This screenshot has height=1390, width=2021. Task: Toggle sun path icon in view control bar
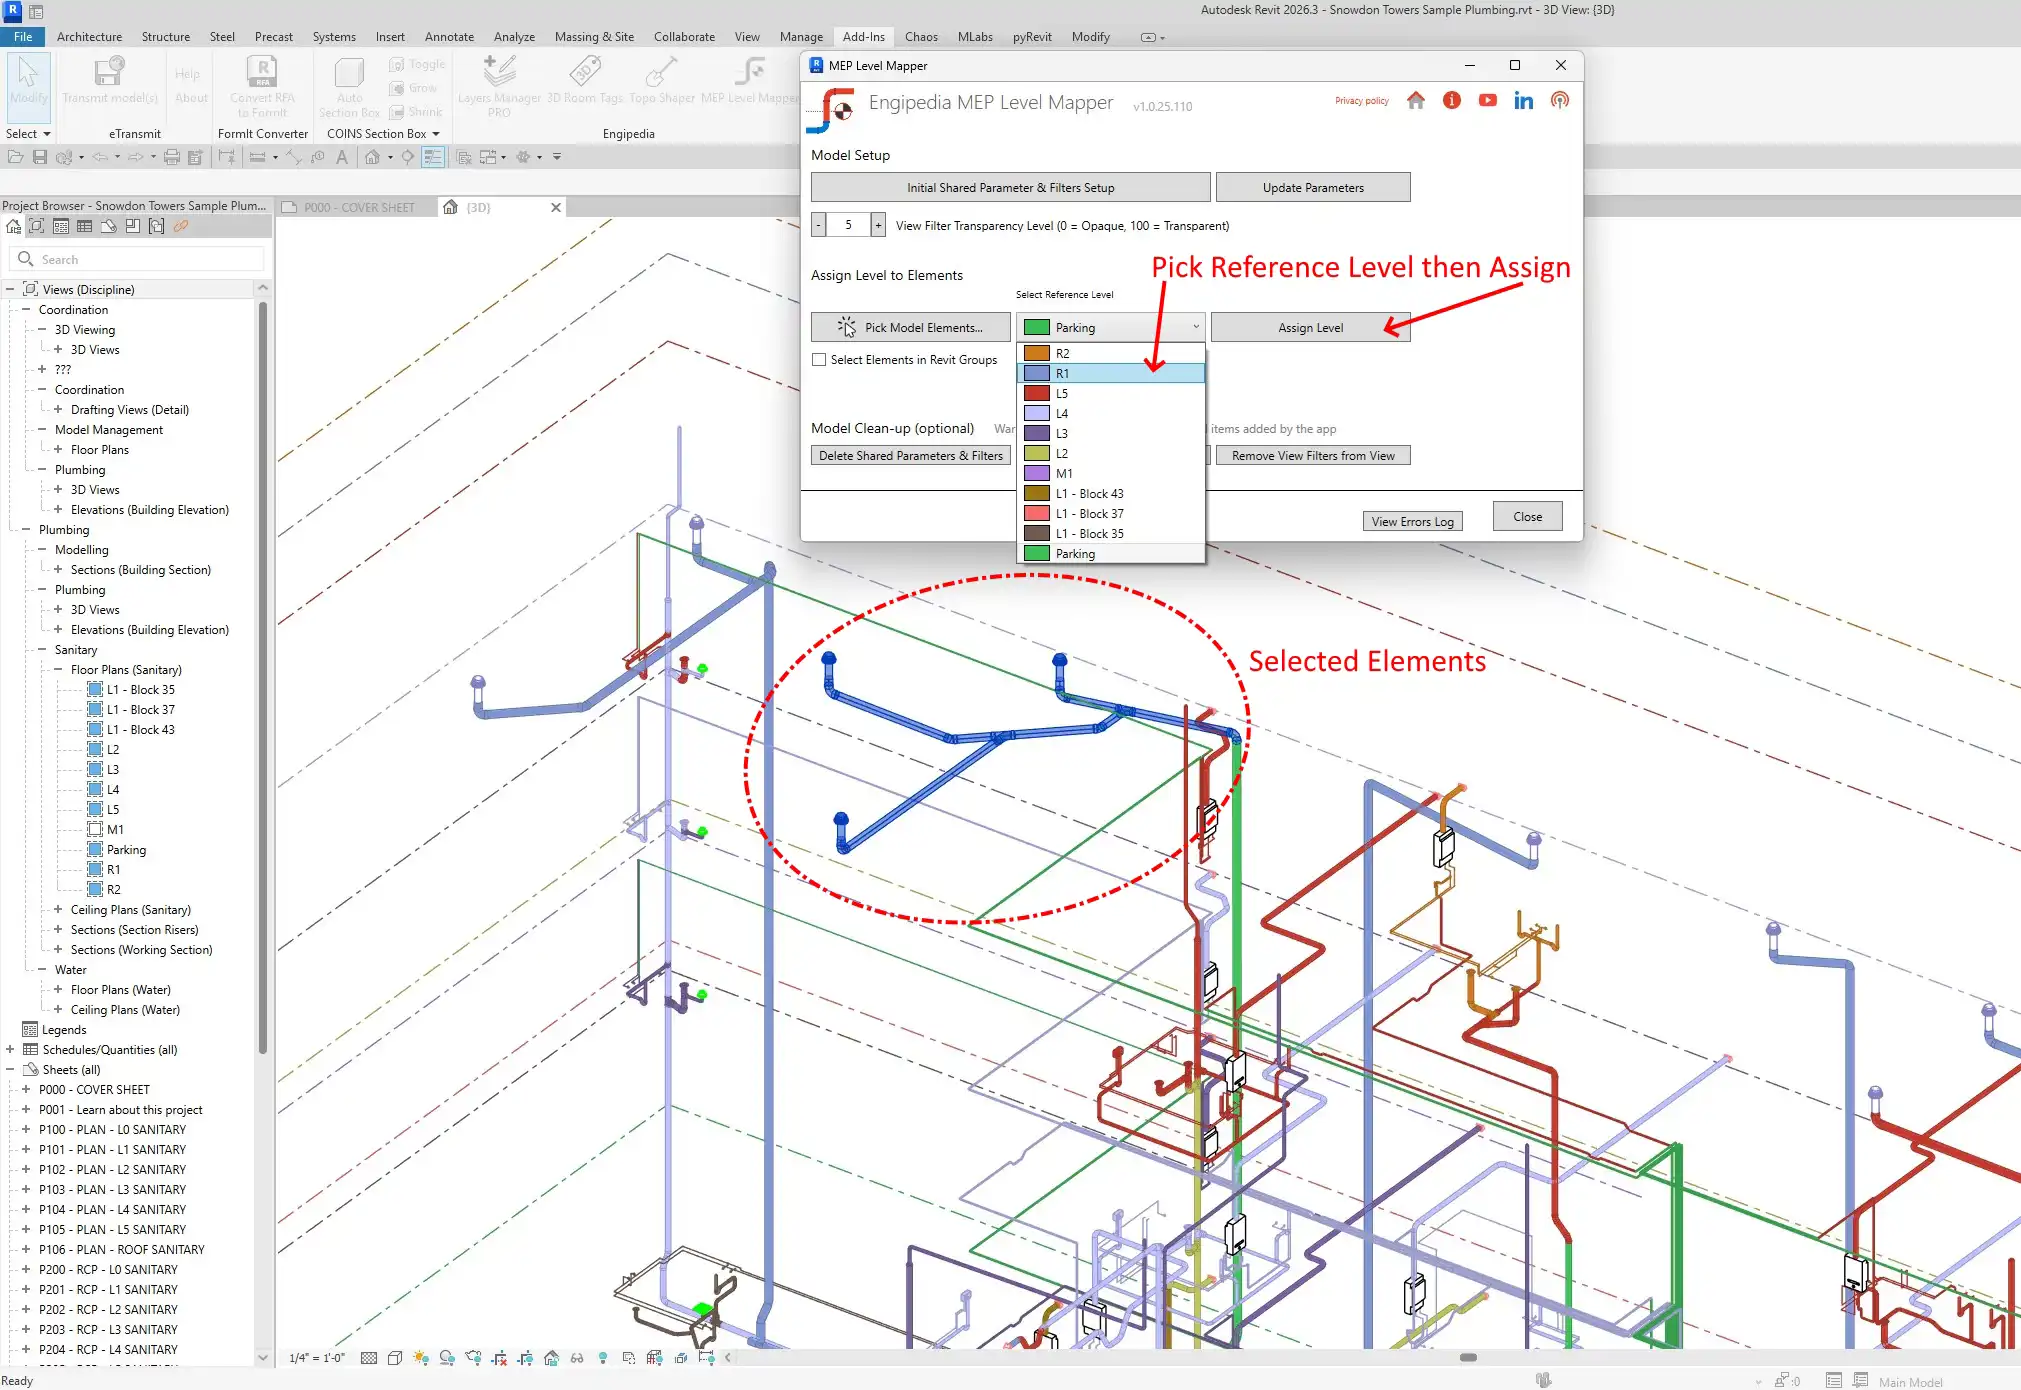pos(421,1358)
